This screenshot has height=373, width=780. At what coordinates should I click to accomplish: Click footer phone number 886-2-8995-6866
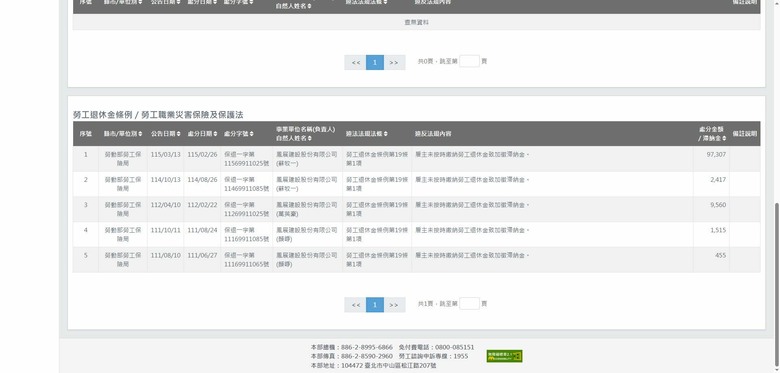(x=367, y=347)
